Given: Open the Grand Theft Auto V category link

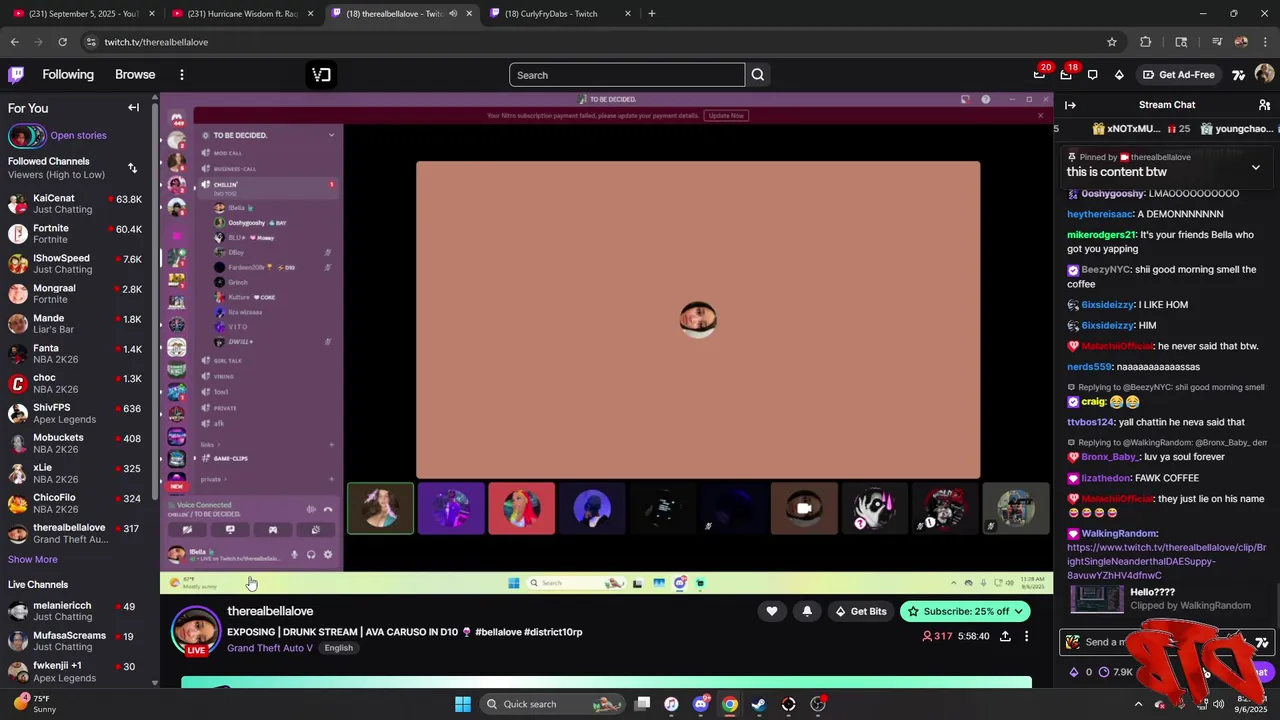Looking at the screenshot, I should coord(270,648).
